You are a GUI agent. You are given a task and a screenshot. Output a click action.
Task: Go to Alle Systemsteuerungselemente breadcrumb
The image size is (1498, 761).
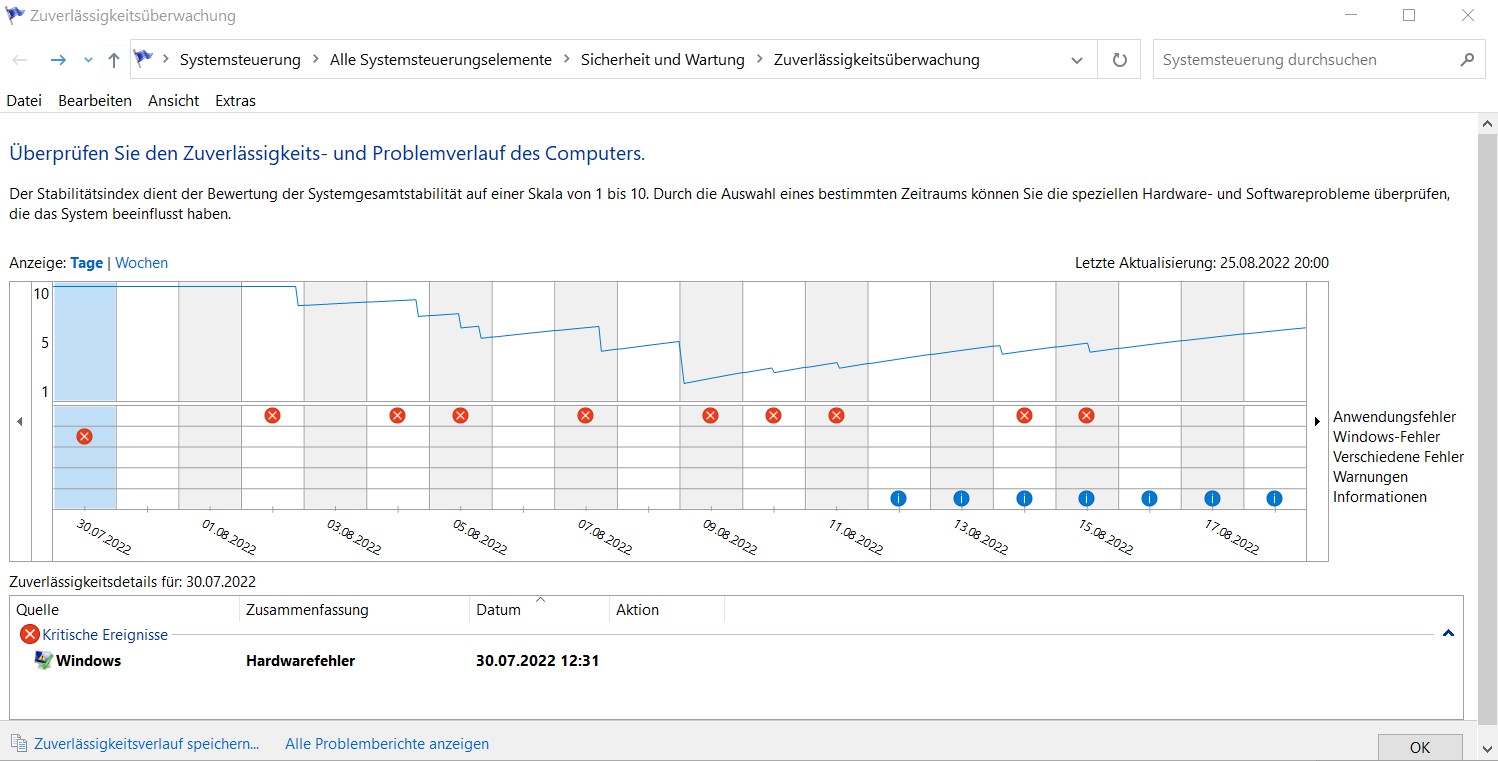[441, 60]
